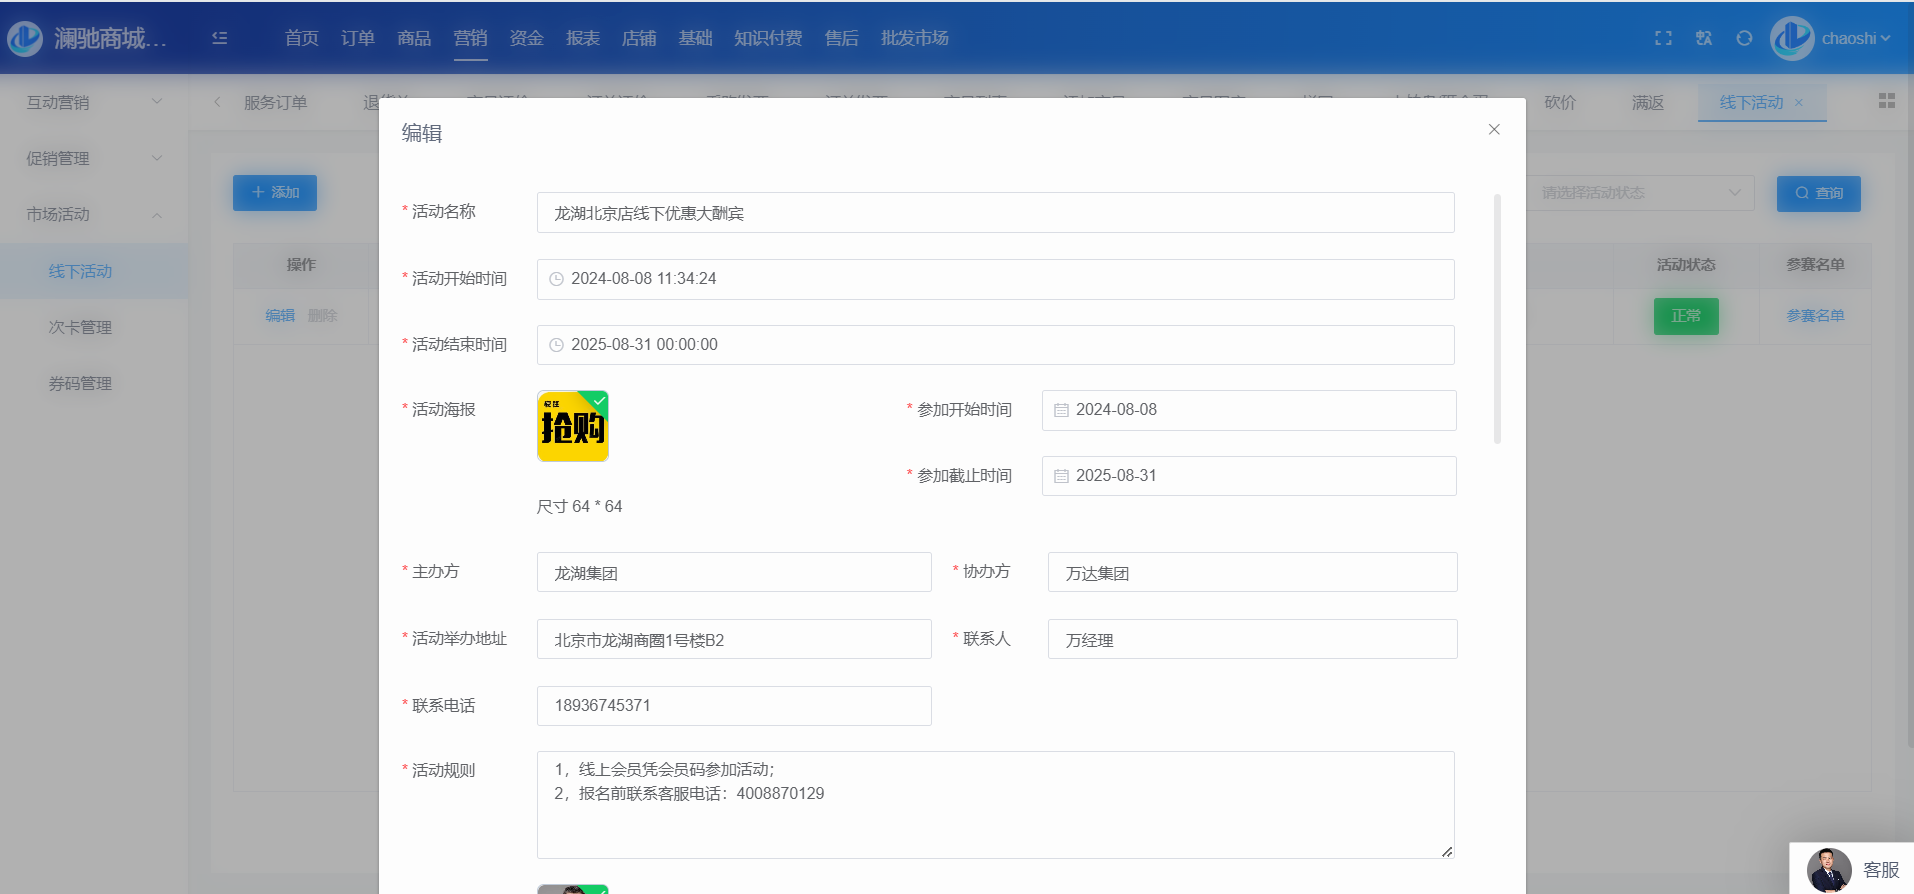Screen dimensions: 1914x894
Task: Close the 线下活动 tab
Action: pyautogui.click(x=1799, y=103)
